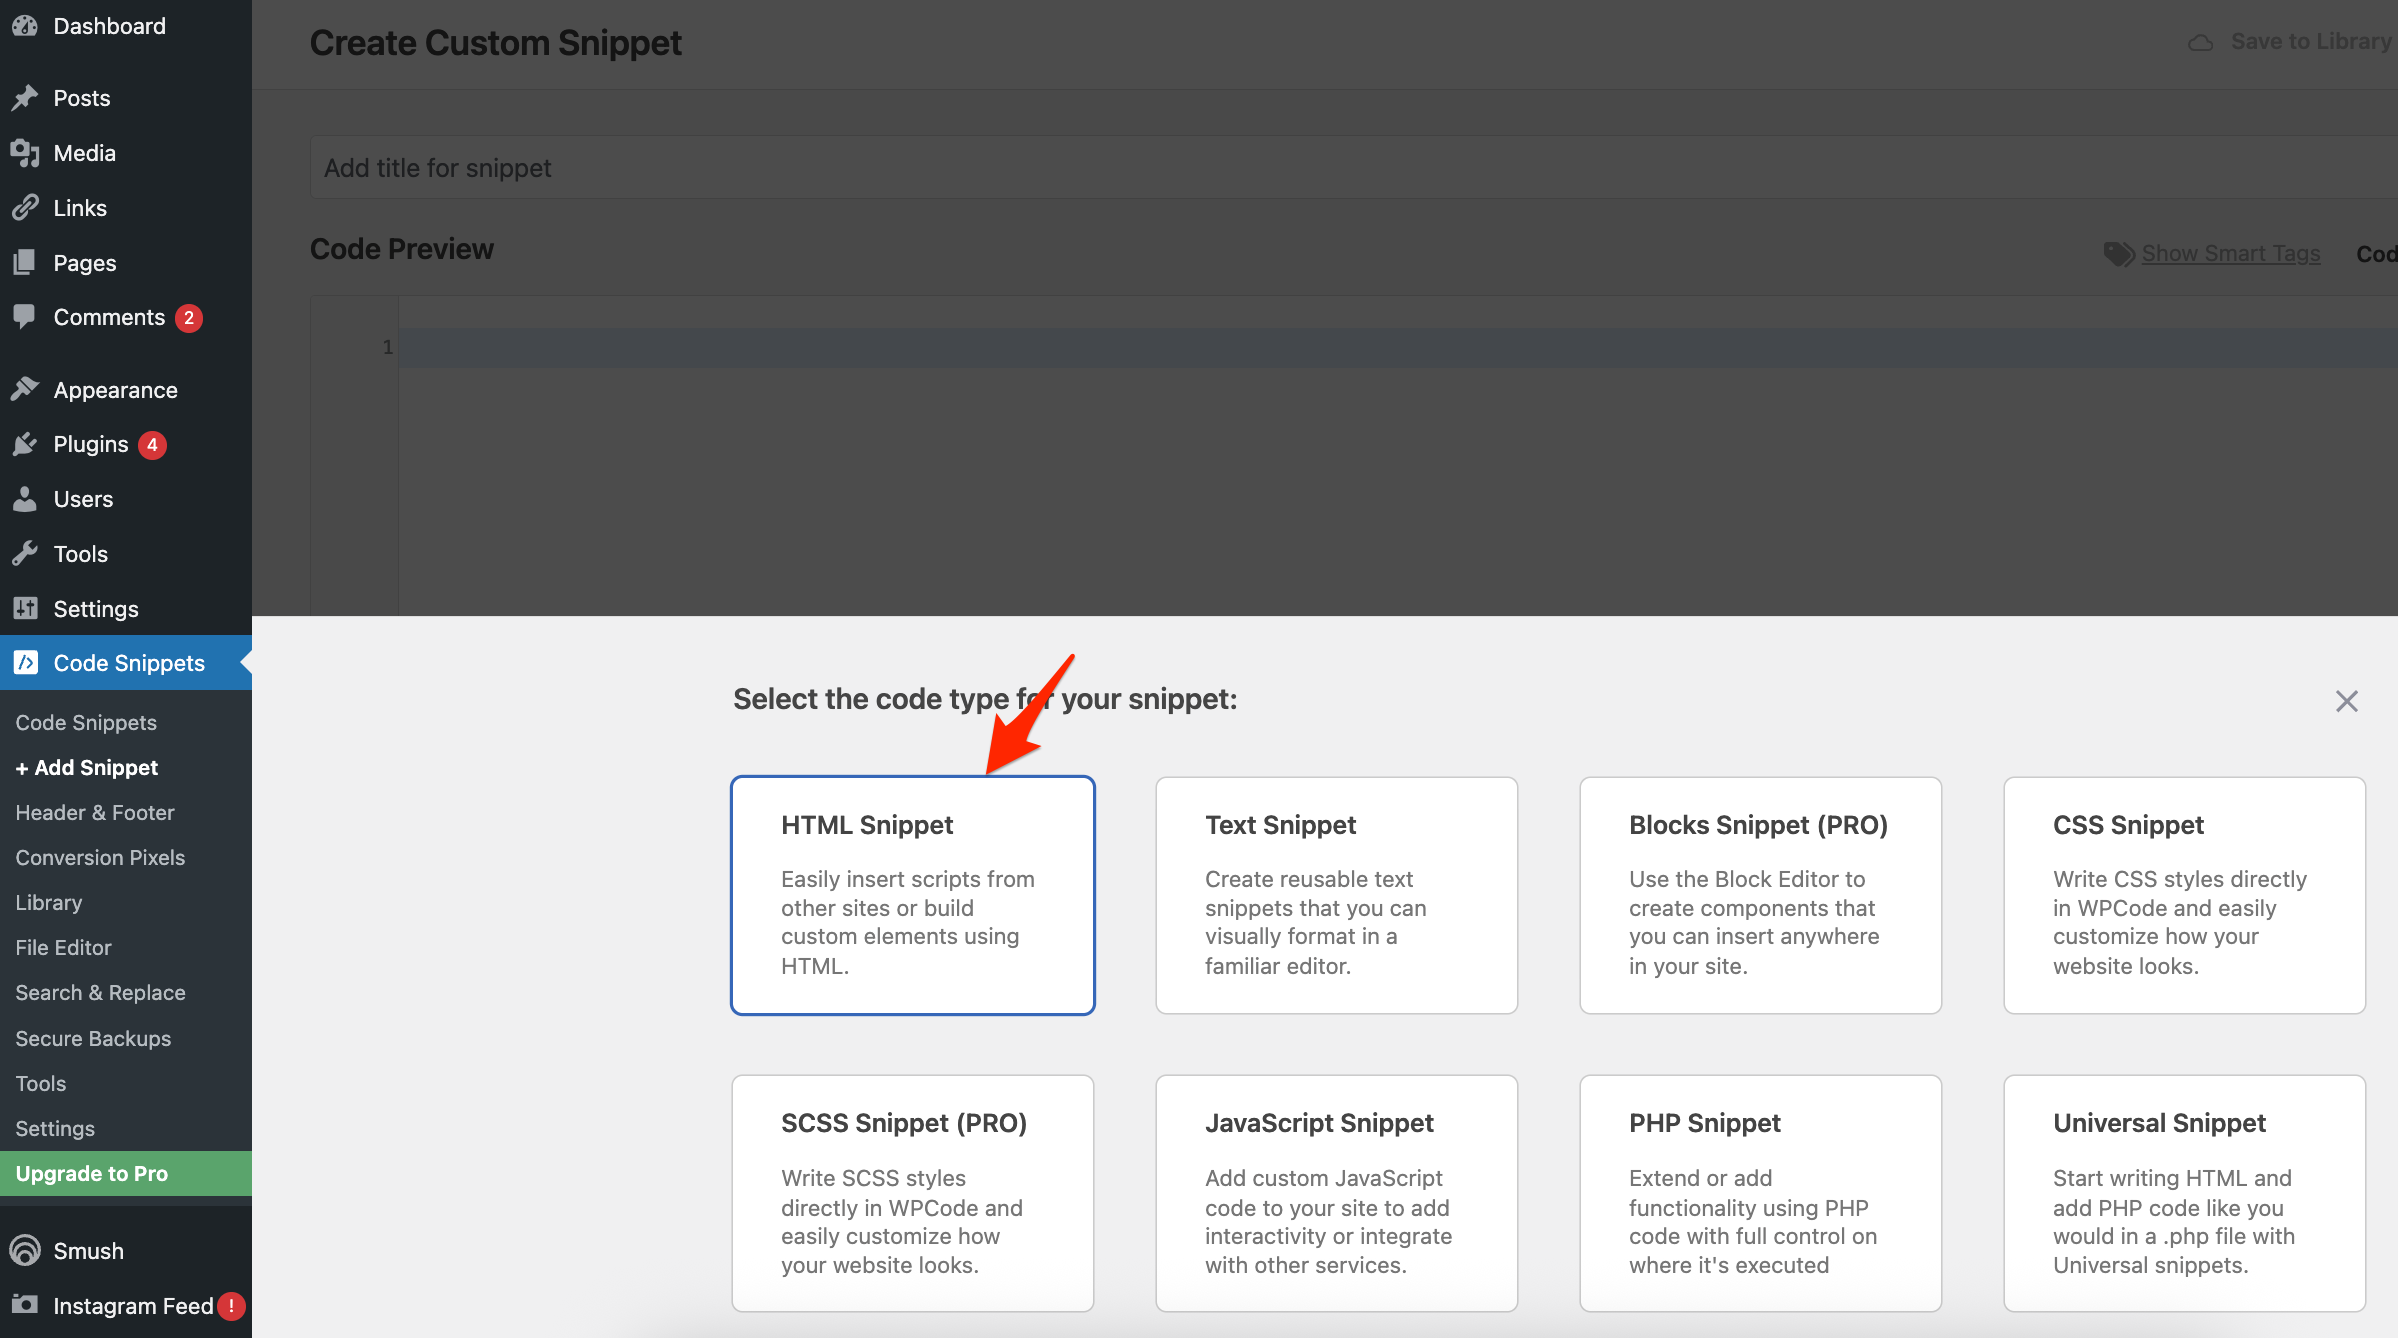The height and width of the screenshot is (1338, 2398).
Task: Click the Posts pushpin icon
Action: pyautogui.click(x=25, y=98)
